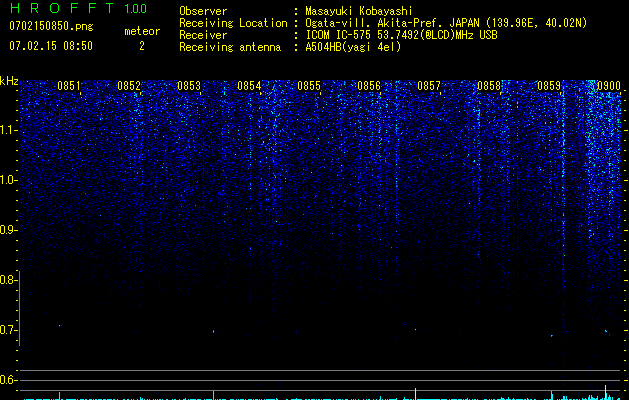This screenshot has width=629, height=400.
Task: Click the 0.7 kHz axis label
Action: (x=8, y=330)
